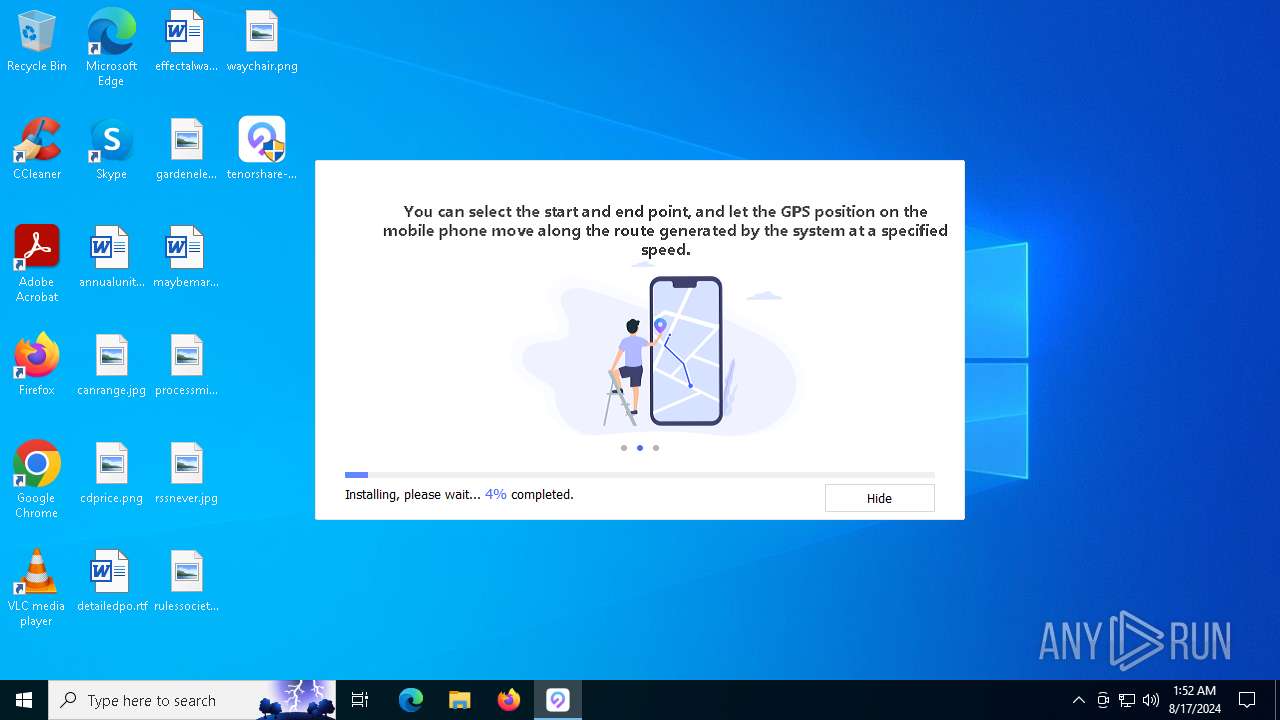Click the installation progress bar
This screenshot has height=720, width=1280.
pyautogui.click(x=639, y=475)
